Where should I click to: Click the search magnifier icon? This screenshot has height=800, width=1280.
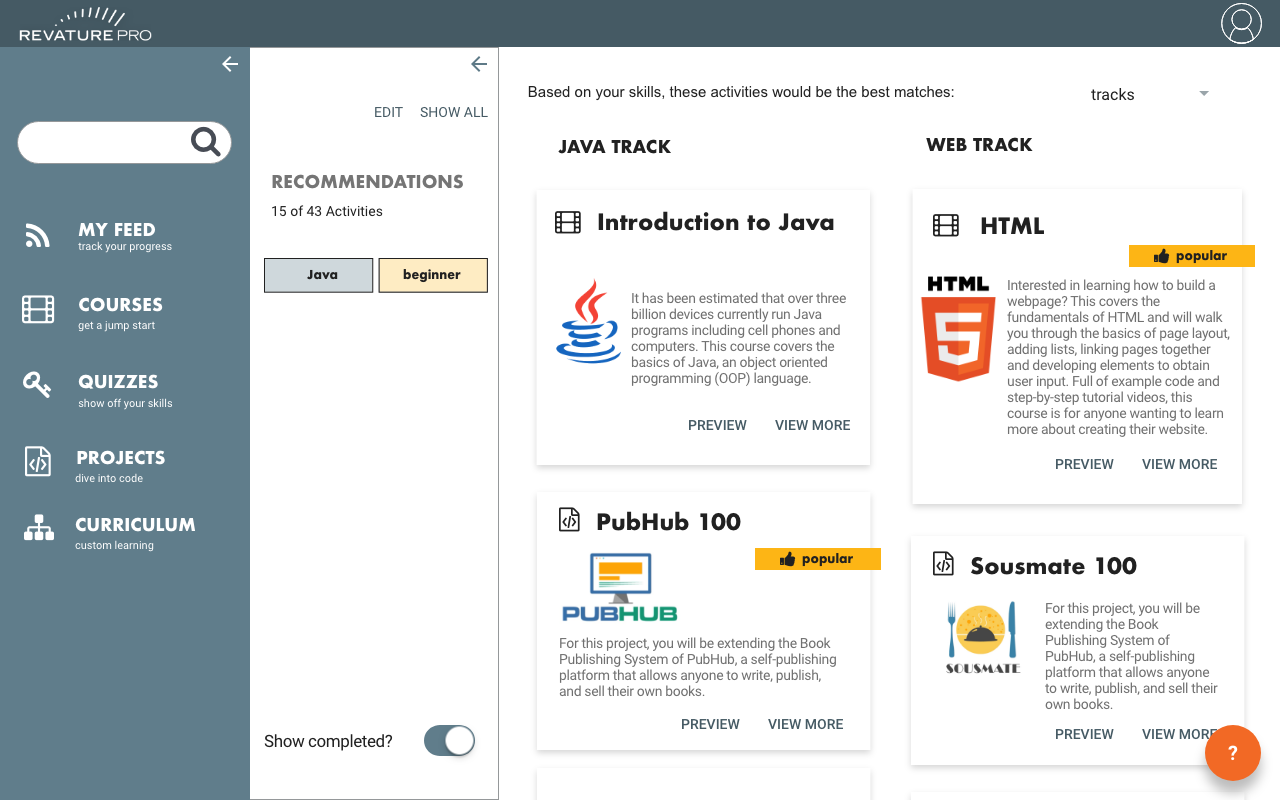click(206, 142)
